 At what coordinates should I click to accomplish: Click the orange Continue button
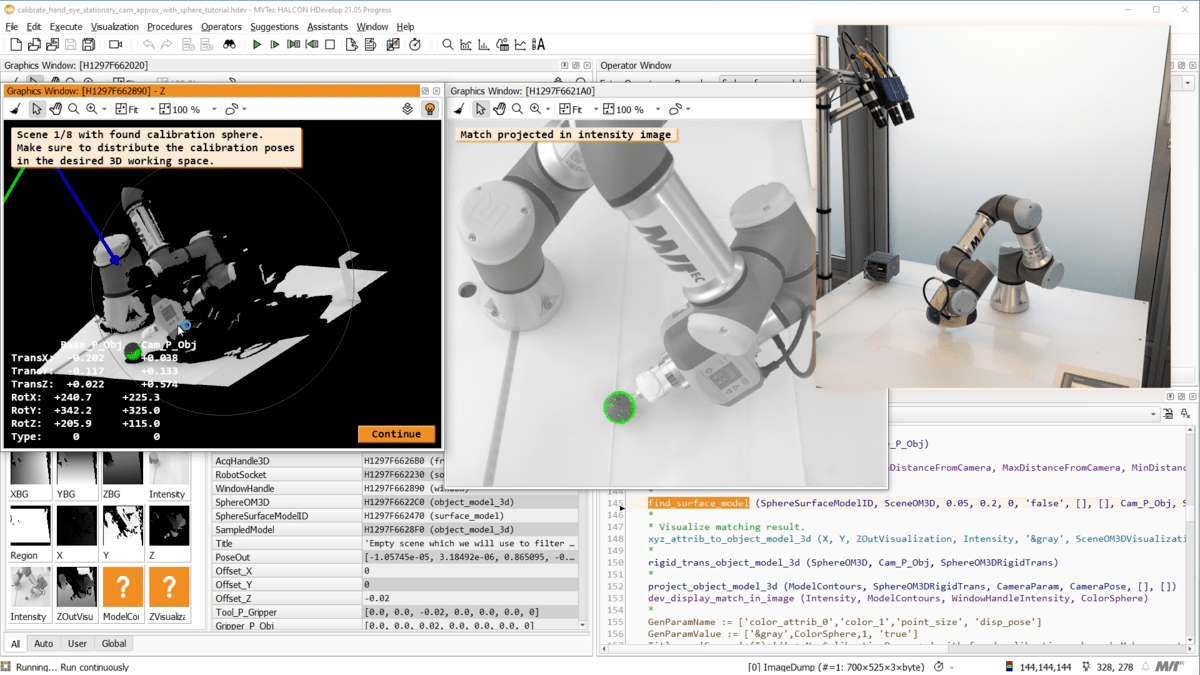tap(396, 434)
